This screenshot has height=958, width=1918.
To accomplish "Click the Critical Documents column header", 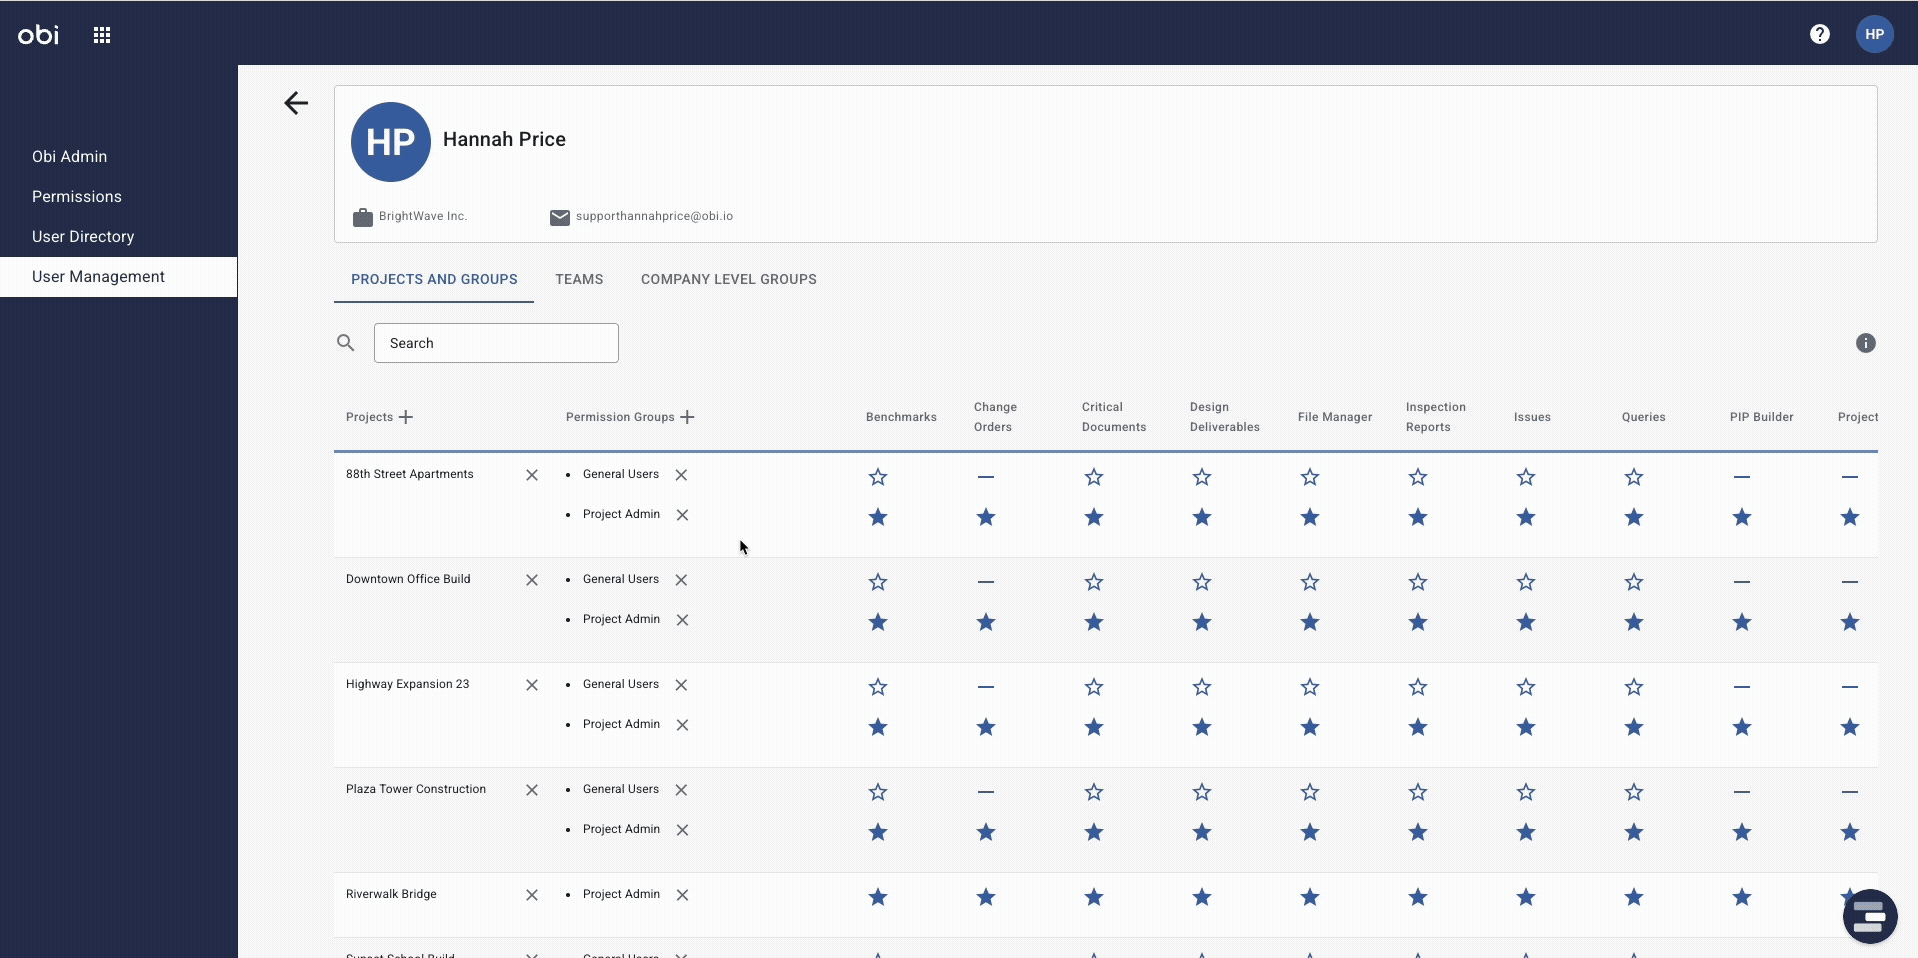I will pos(1114,417).
